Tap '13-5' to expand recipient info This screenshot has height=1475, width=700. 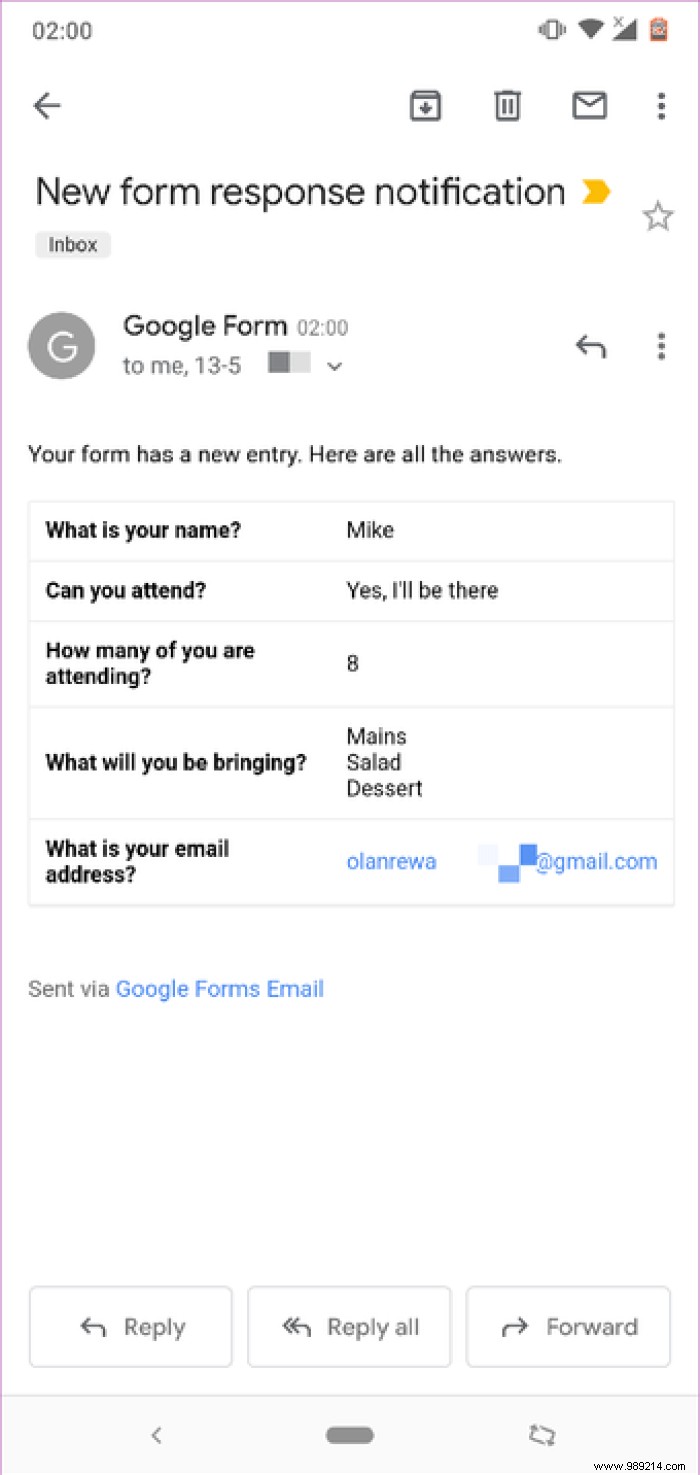218,365
